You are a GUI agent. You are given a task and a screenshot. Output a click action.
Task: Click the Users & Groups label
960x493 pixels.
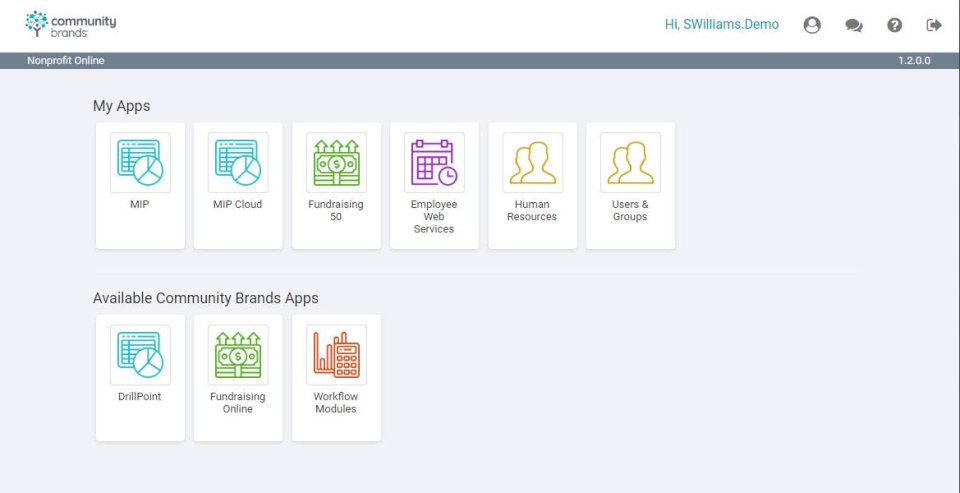630,211
